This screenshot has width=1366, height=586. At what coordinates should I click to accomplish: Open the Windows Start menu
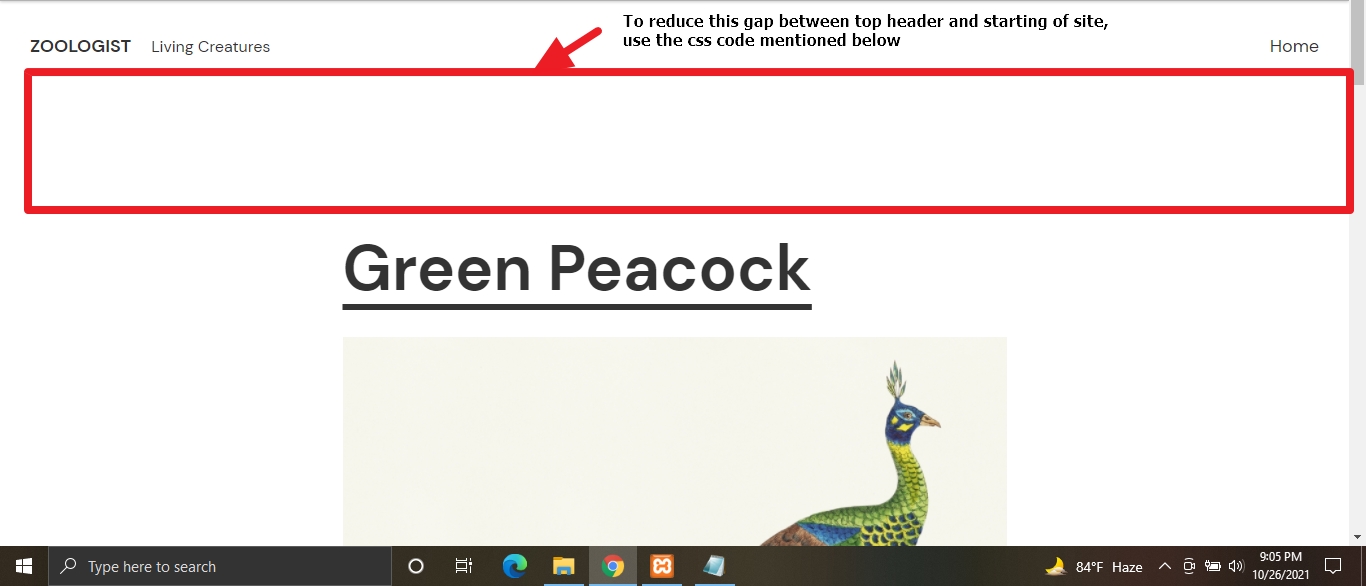[23, 566]
